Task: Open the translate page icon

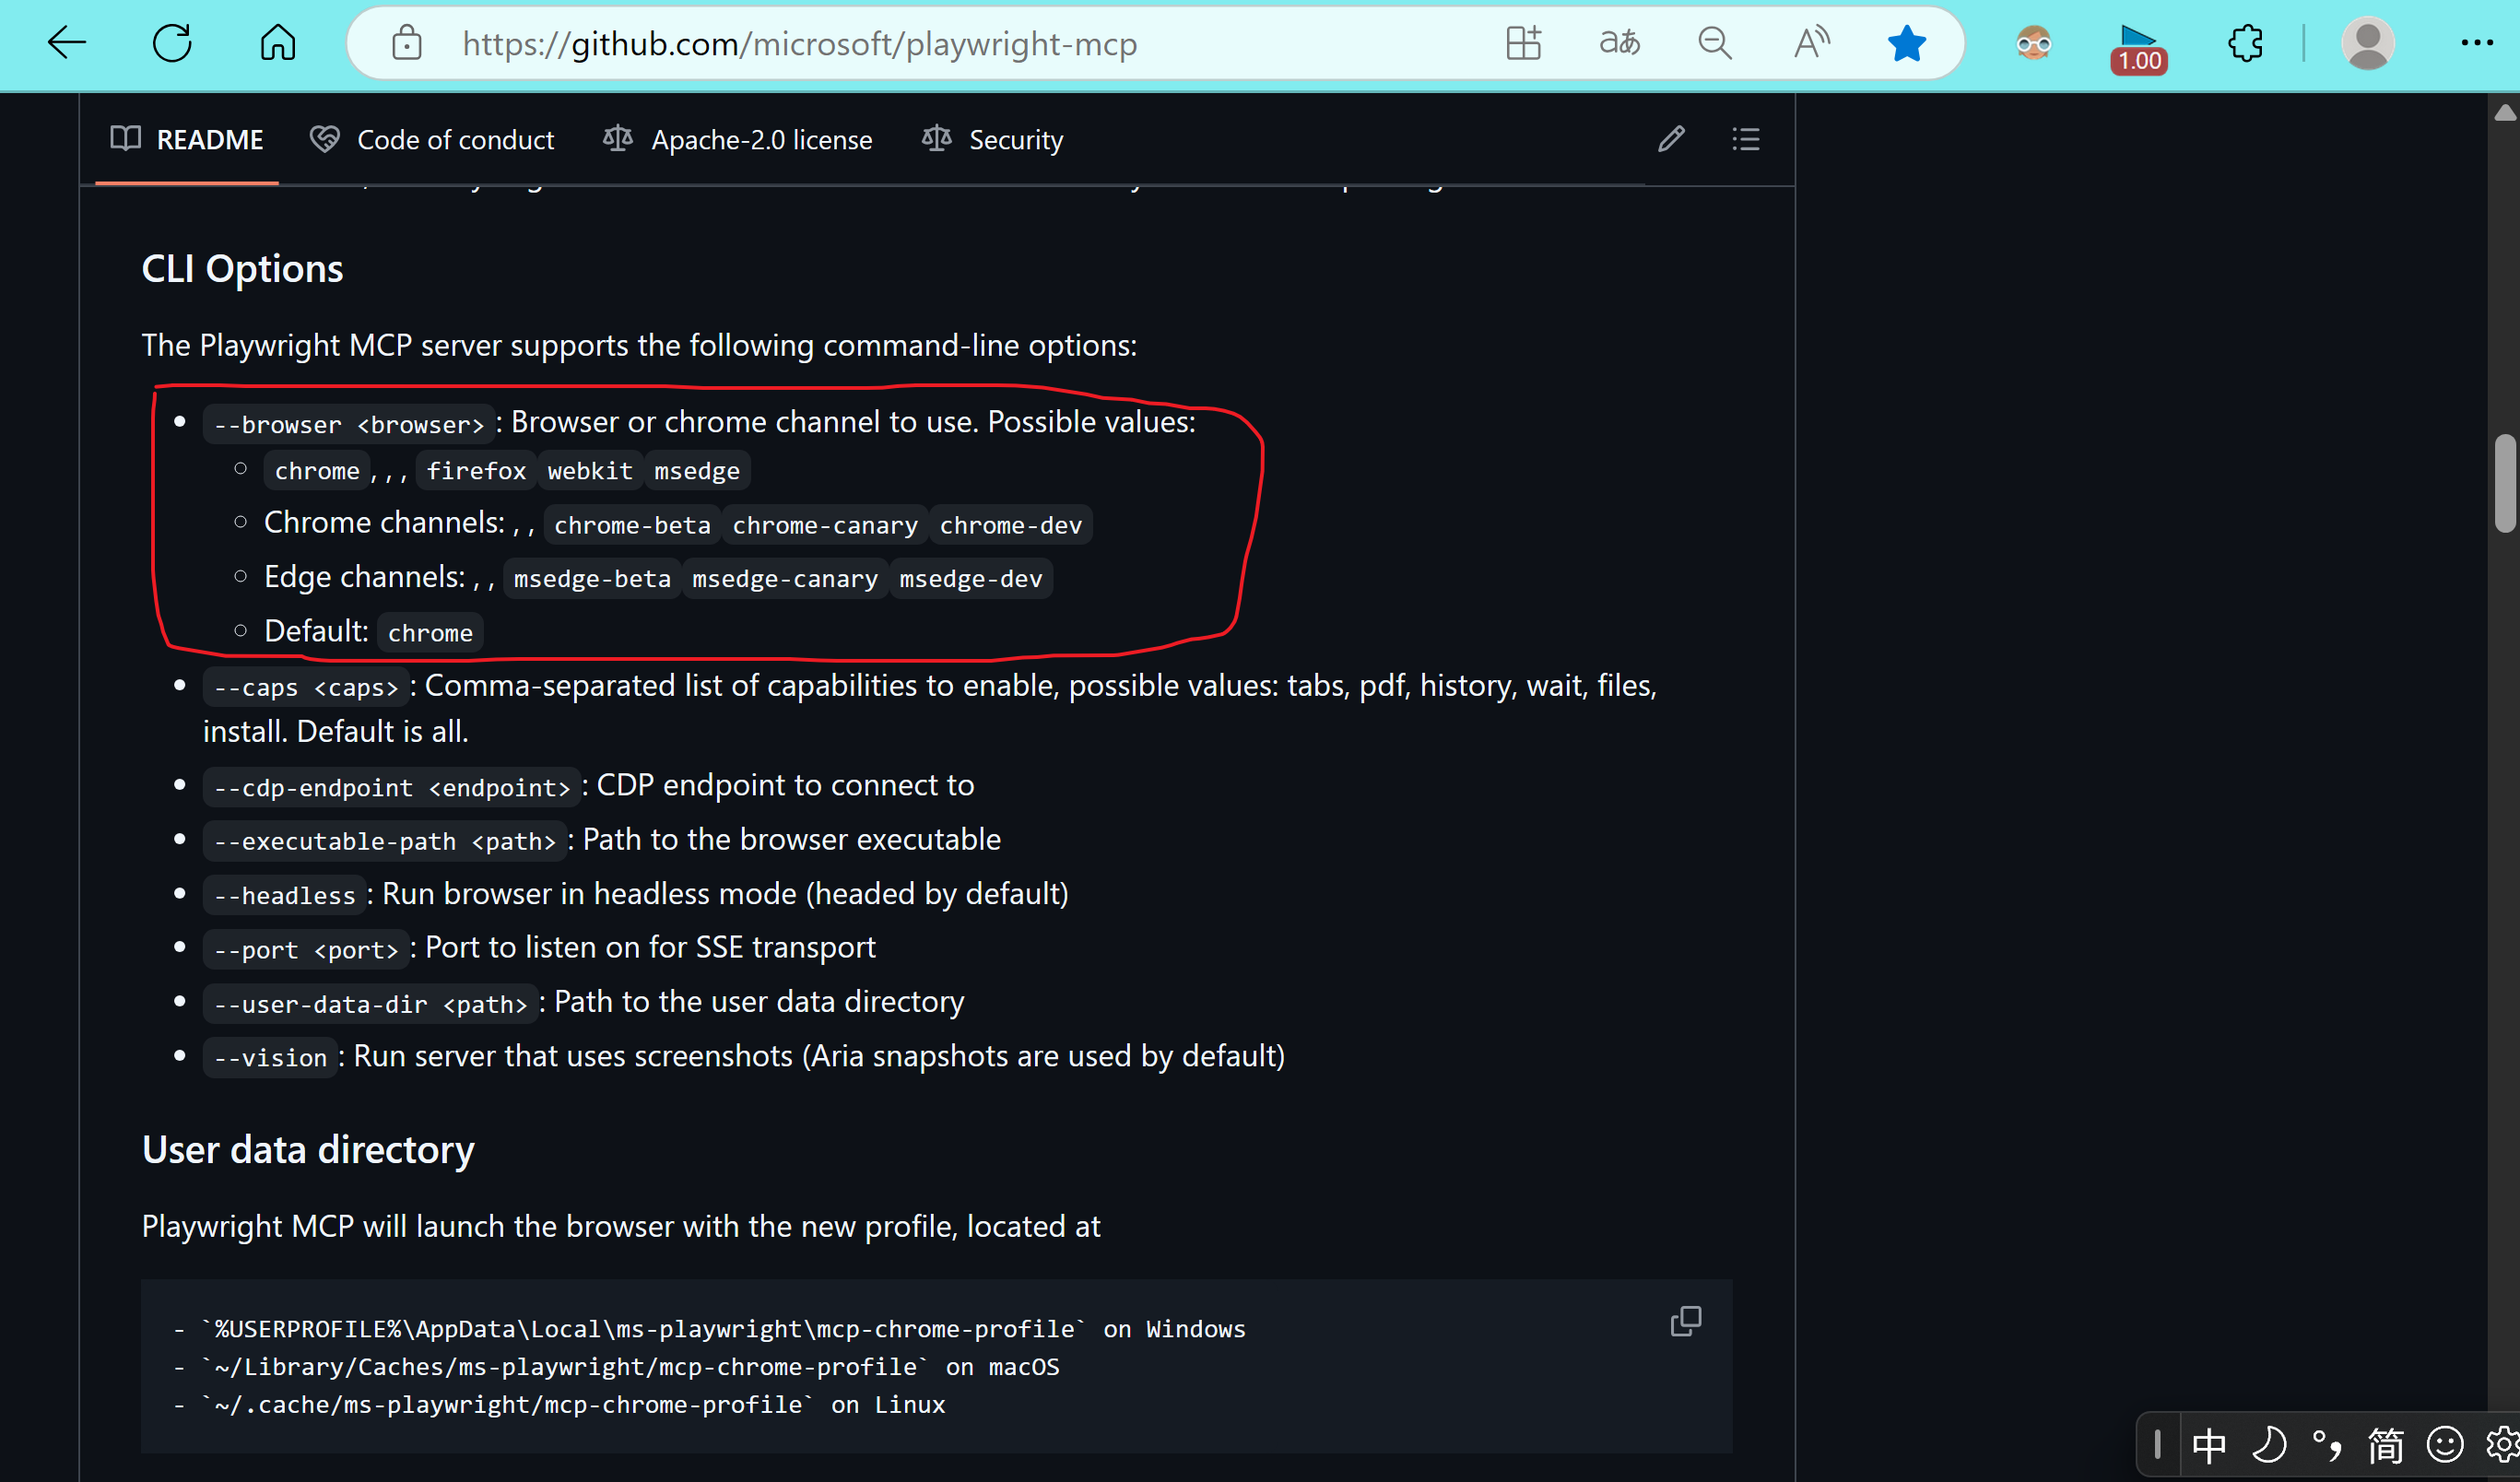Action: [1619, 43]
